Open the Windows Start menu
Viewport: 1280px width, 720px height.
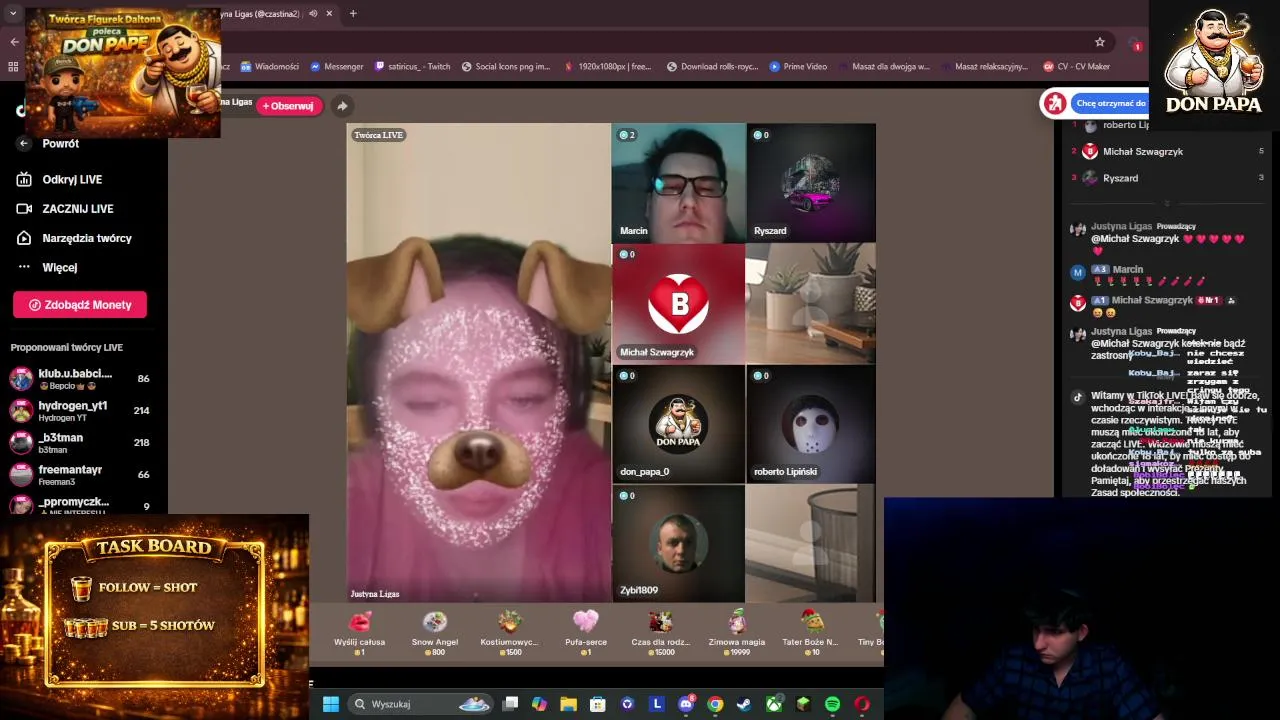click(331, 704)
